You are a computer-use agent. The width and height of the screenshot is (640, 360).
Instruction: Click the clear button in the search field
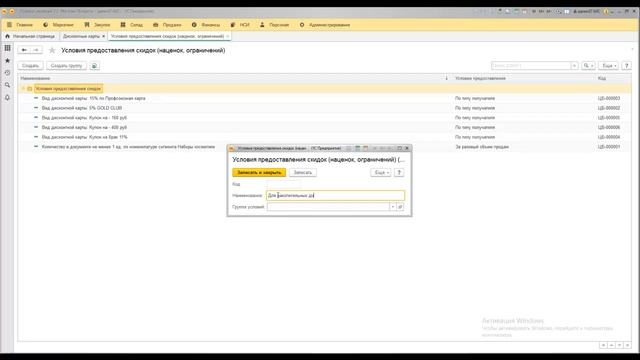[x=574, y=66]
